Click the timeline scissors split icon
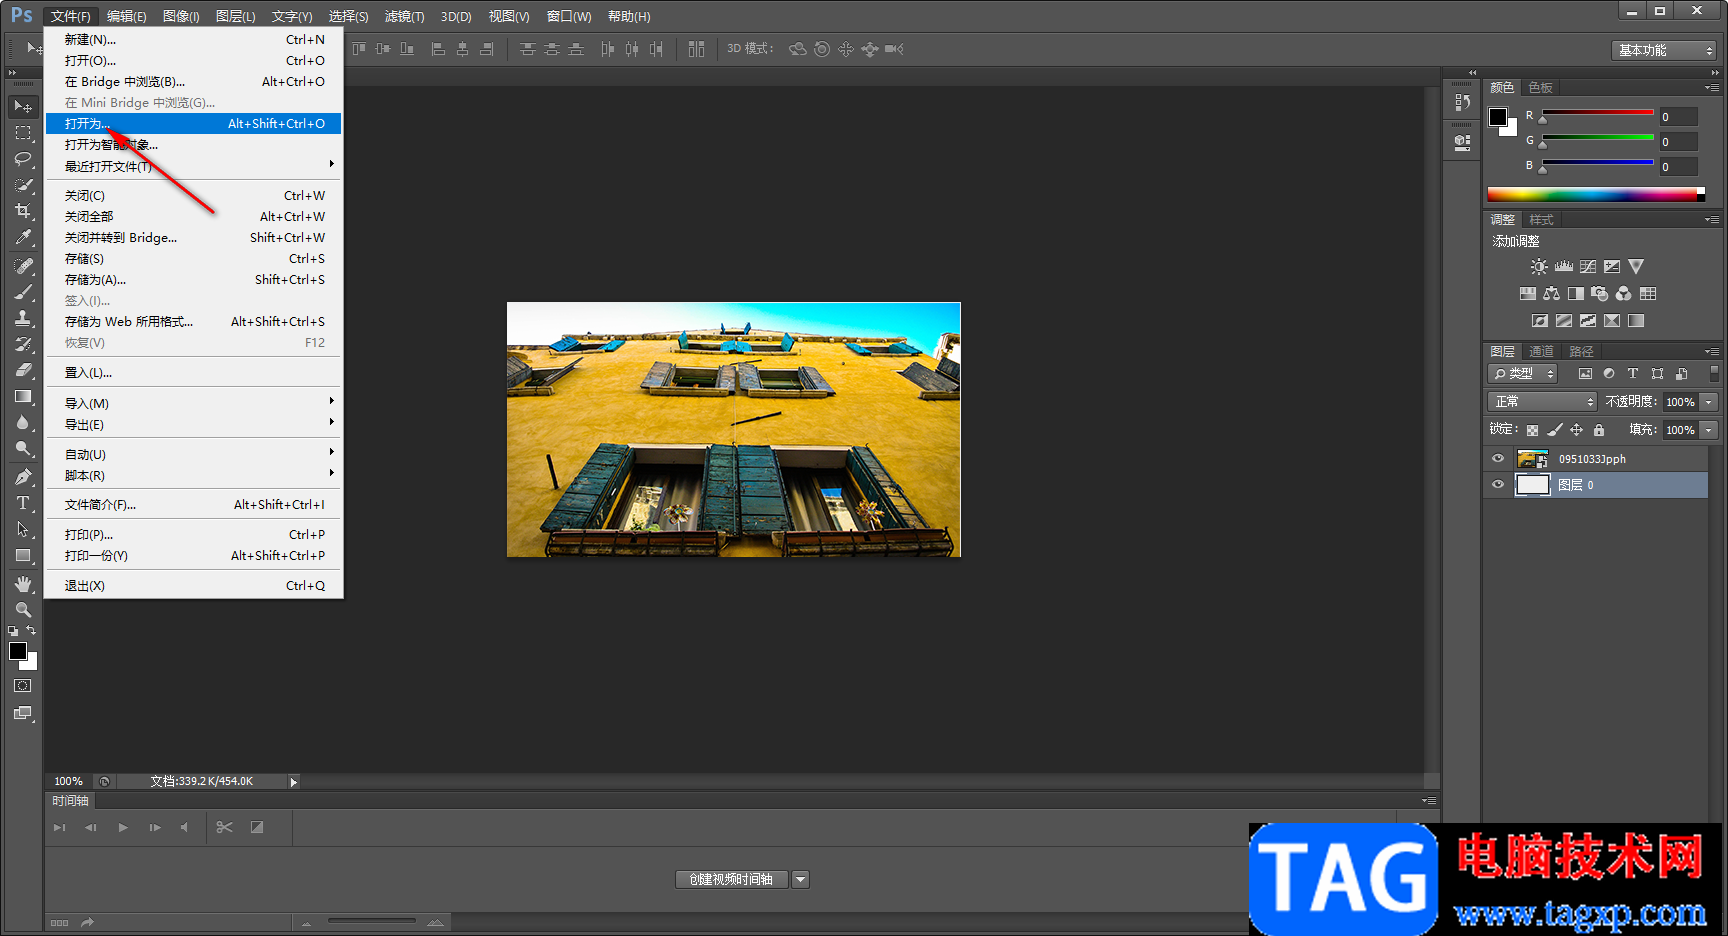Viewport: 1728px width, 936px height. click(x=224, y=827)
